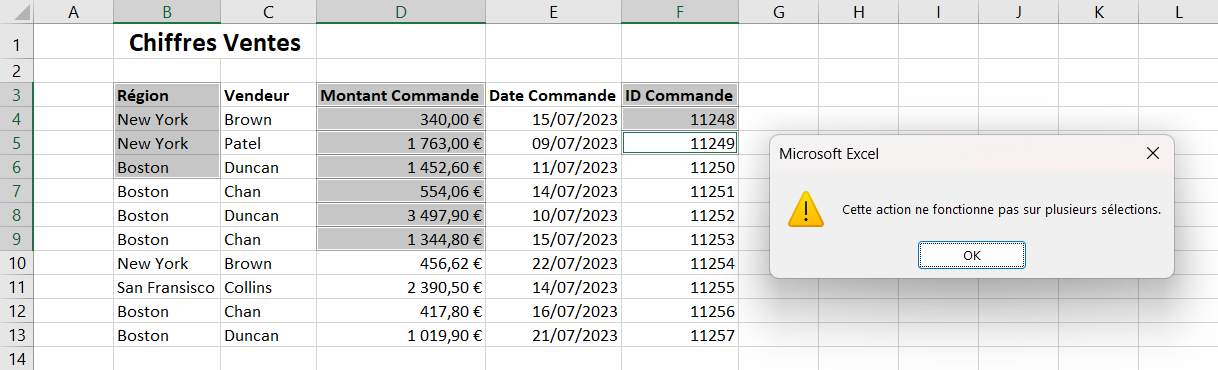Select row header 7
The height and width of the screenshot is (370, 1218).
17,191
